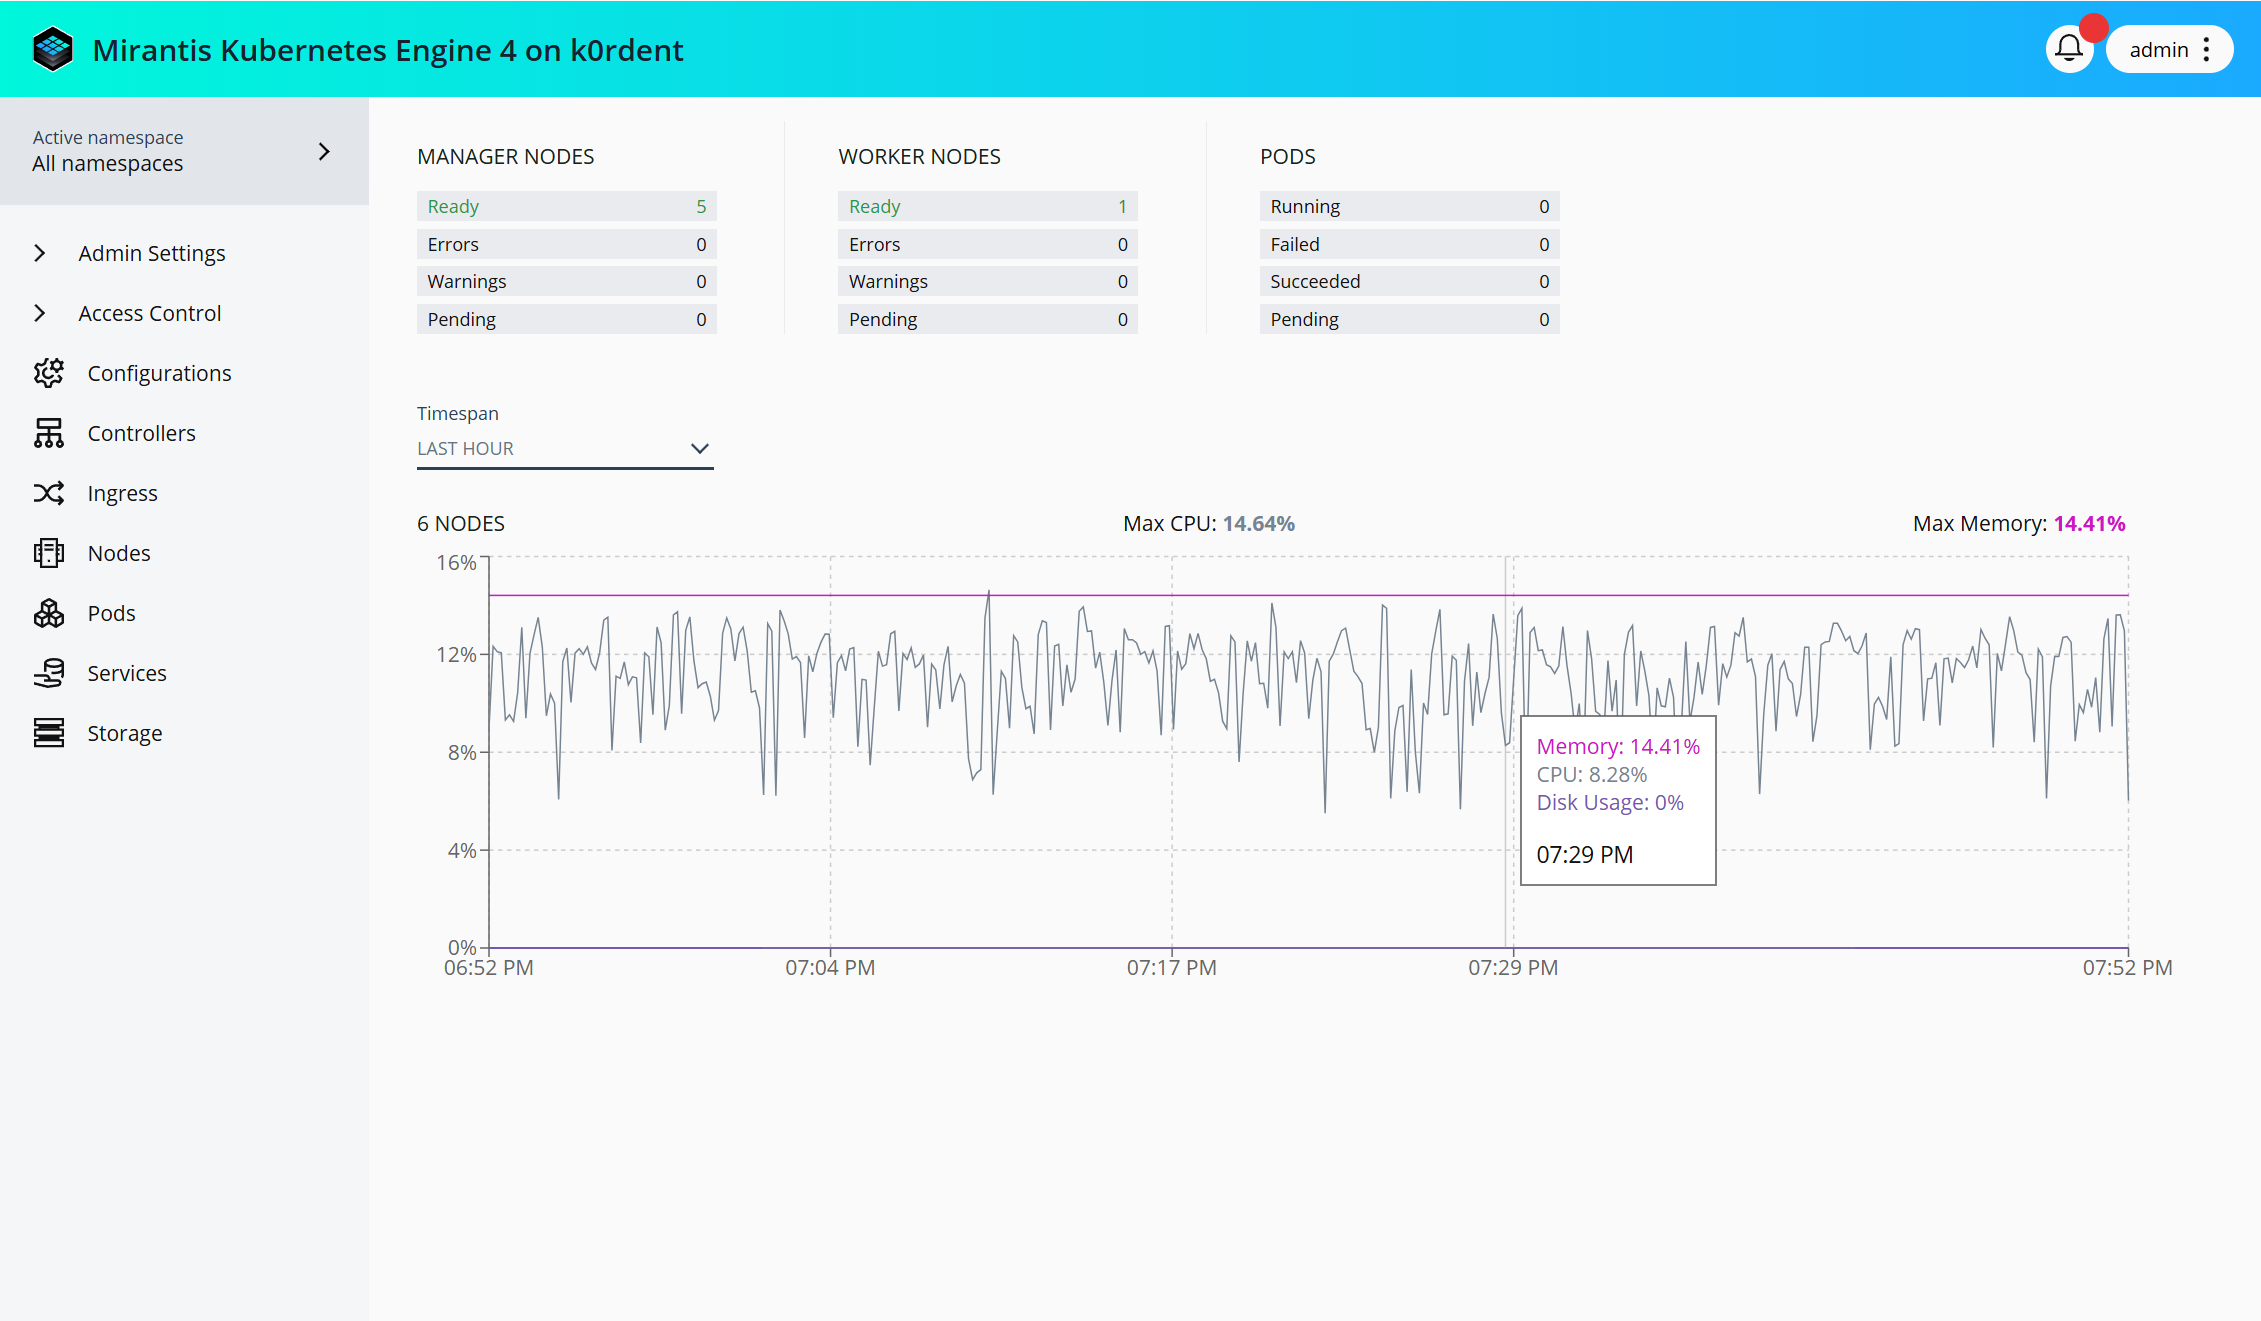
Task: Open the Timespan LAST HOUR dropdown
Action: [x=564, y=449]
